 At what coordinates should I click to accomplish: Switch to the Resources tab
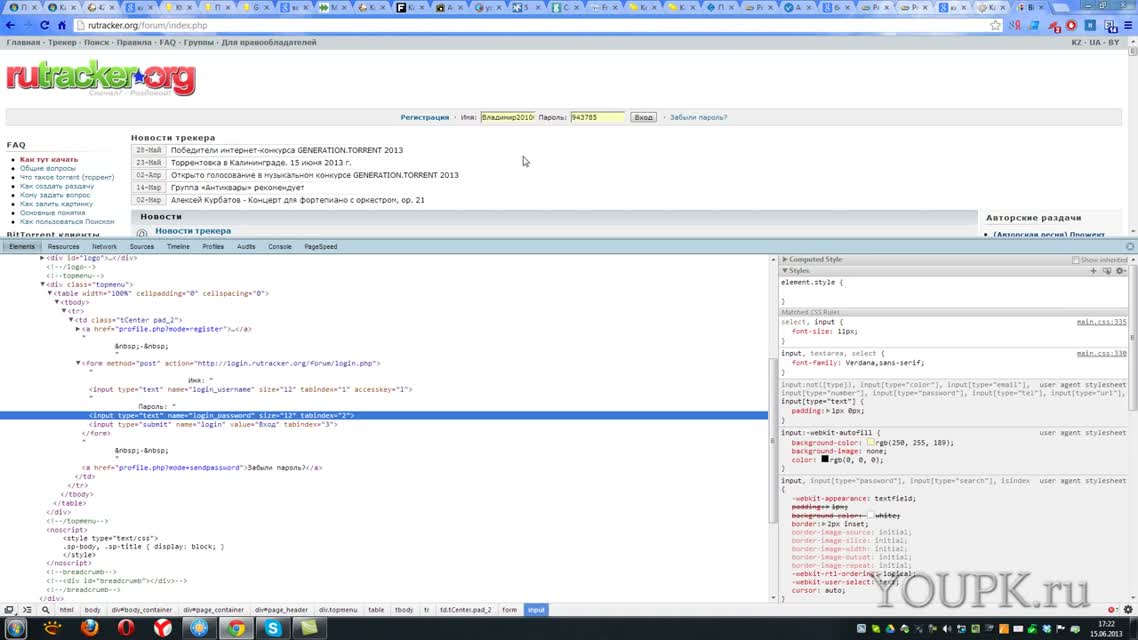point(63,247)
